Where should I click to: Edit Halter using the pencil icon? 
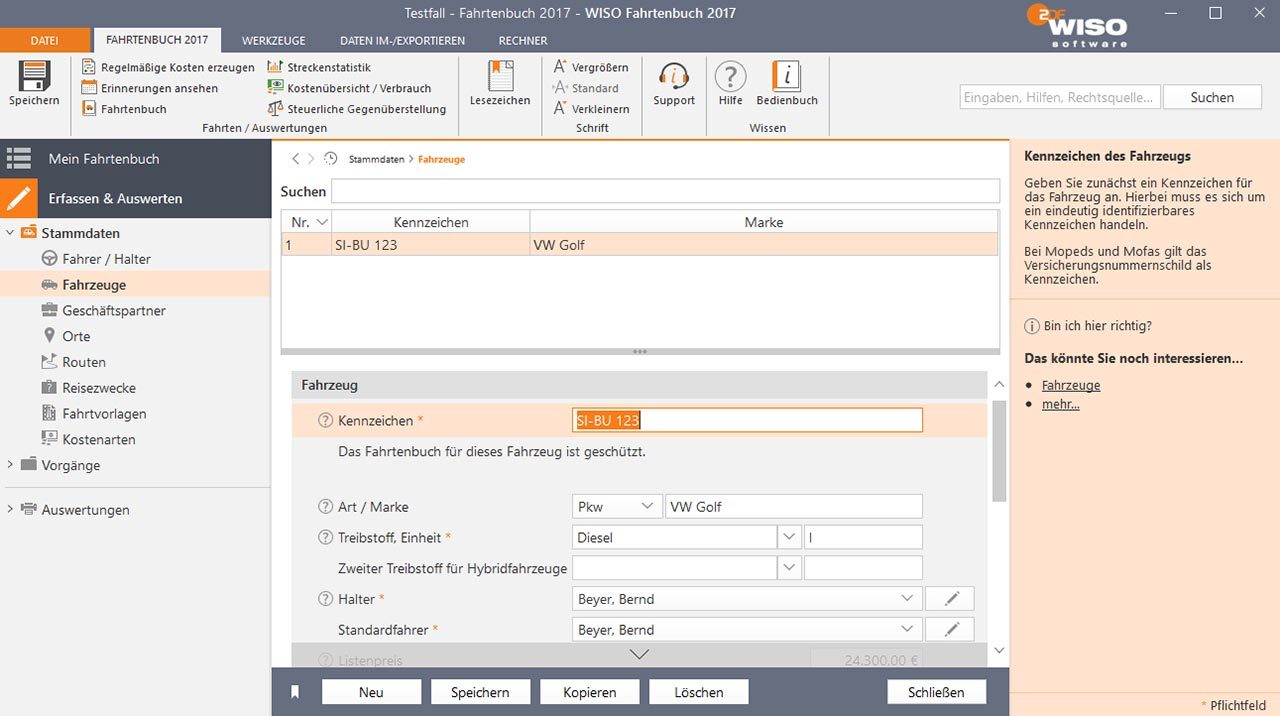(x=949, y=599)
